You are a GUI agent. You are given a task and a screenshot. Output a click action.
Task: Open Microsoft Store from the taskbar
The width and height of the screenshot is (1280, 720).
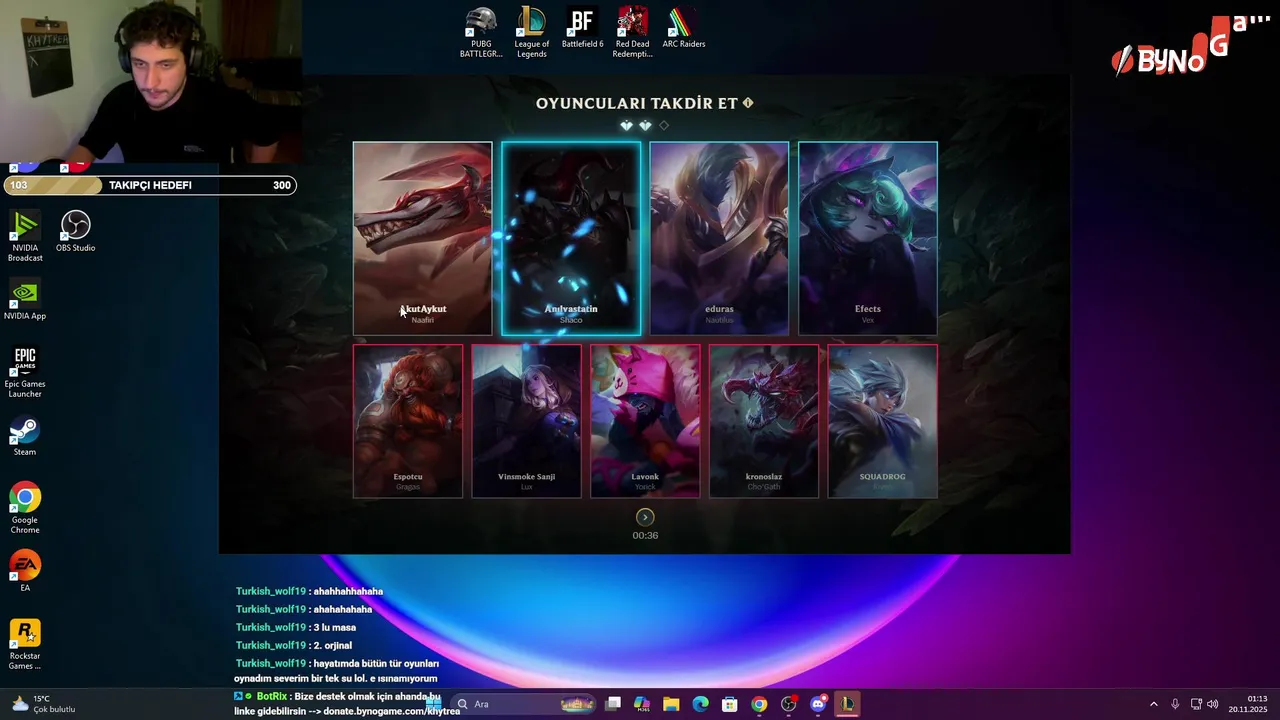(x=730, y=704)
